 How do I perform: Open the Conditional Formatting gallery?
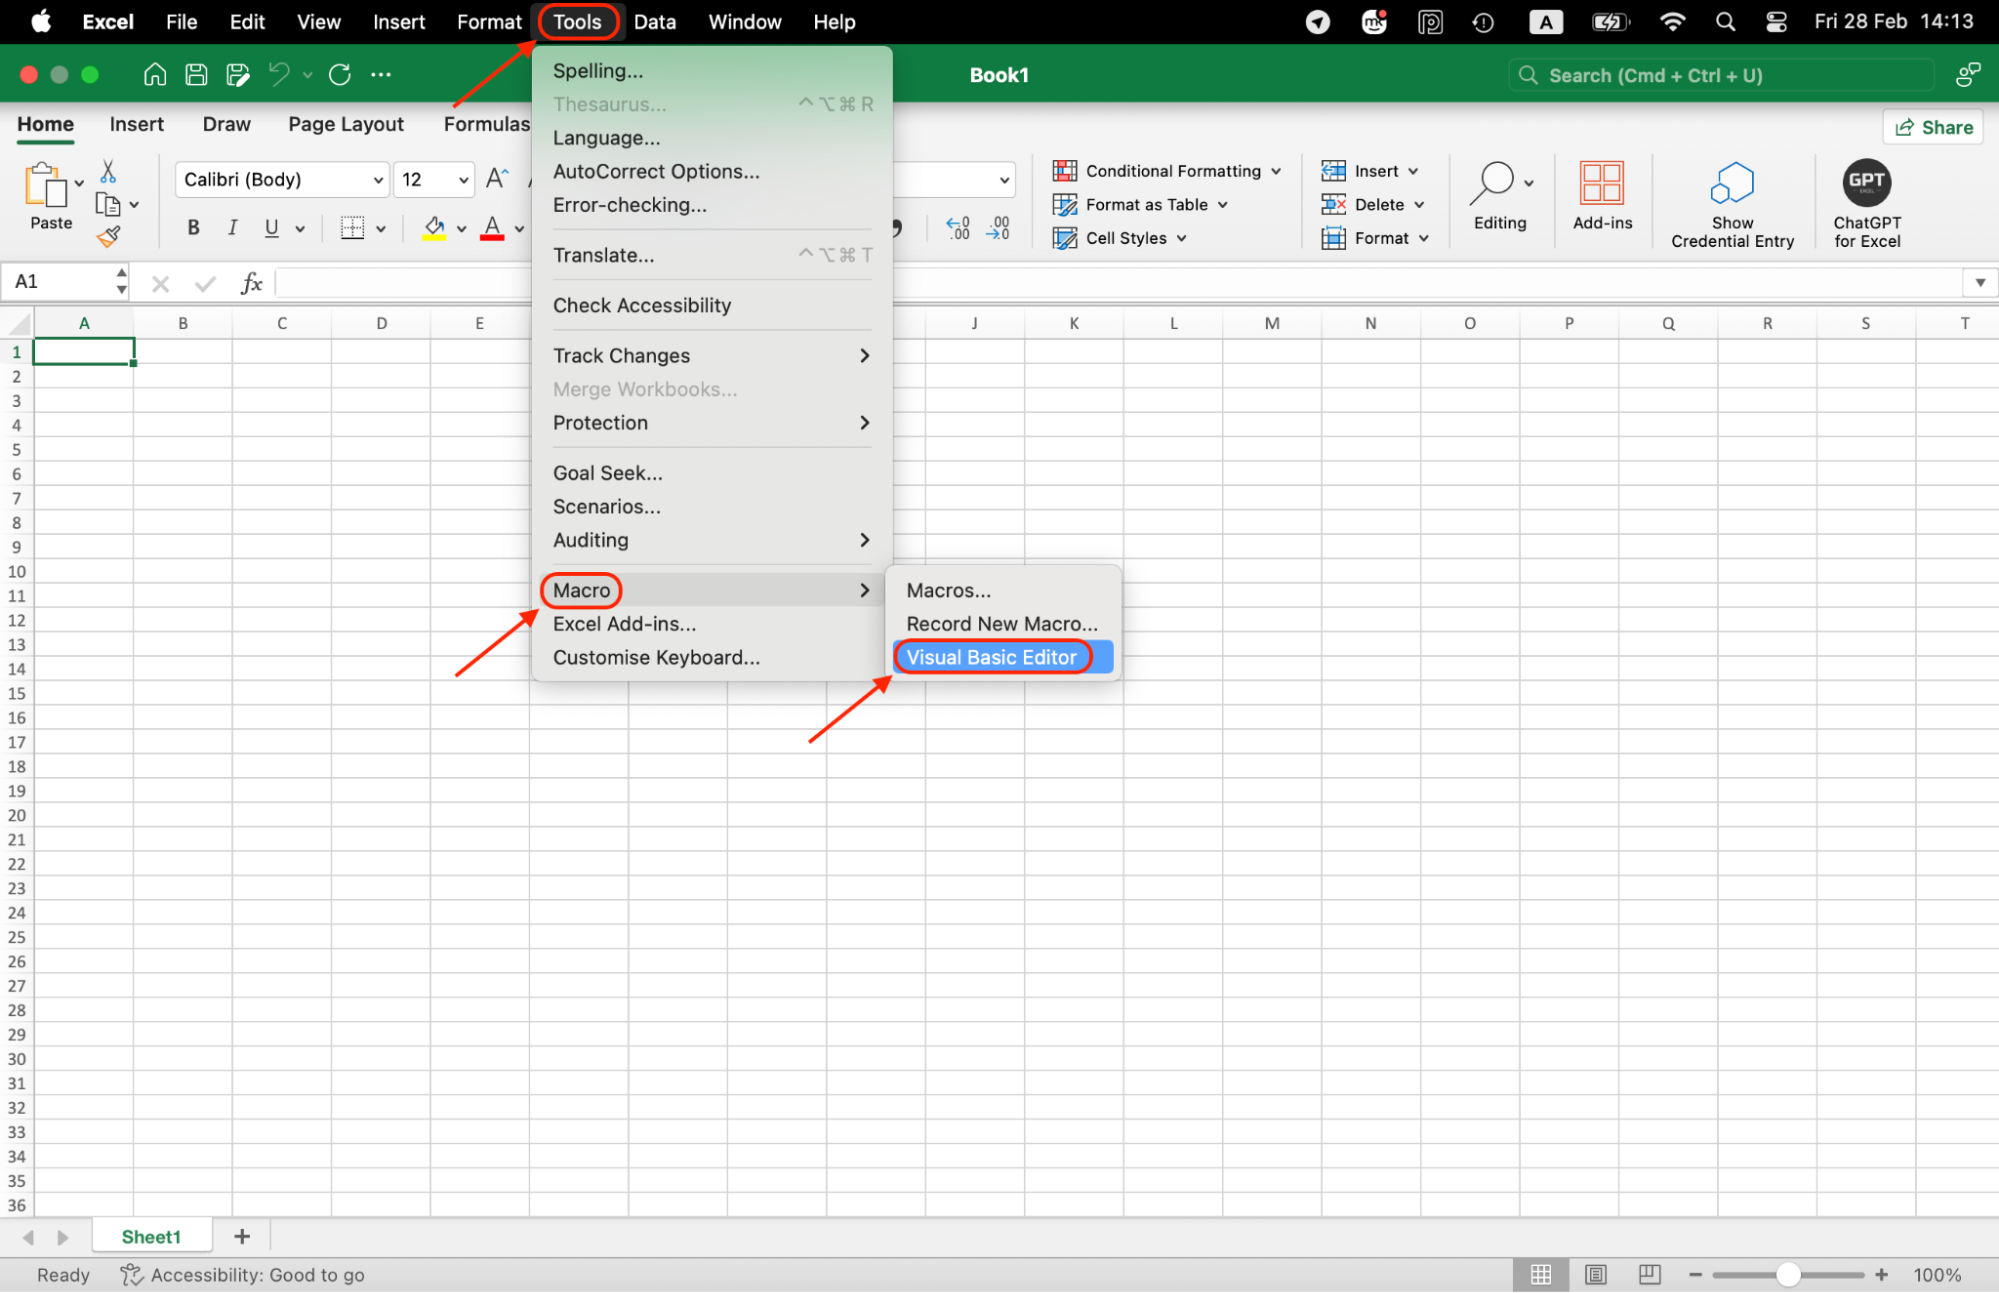point(1166,170)
